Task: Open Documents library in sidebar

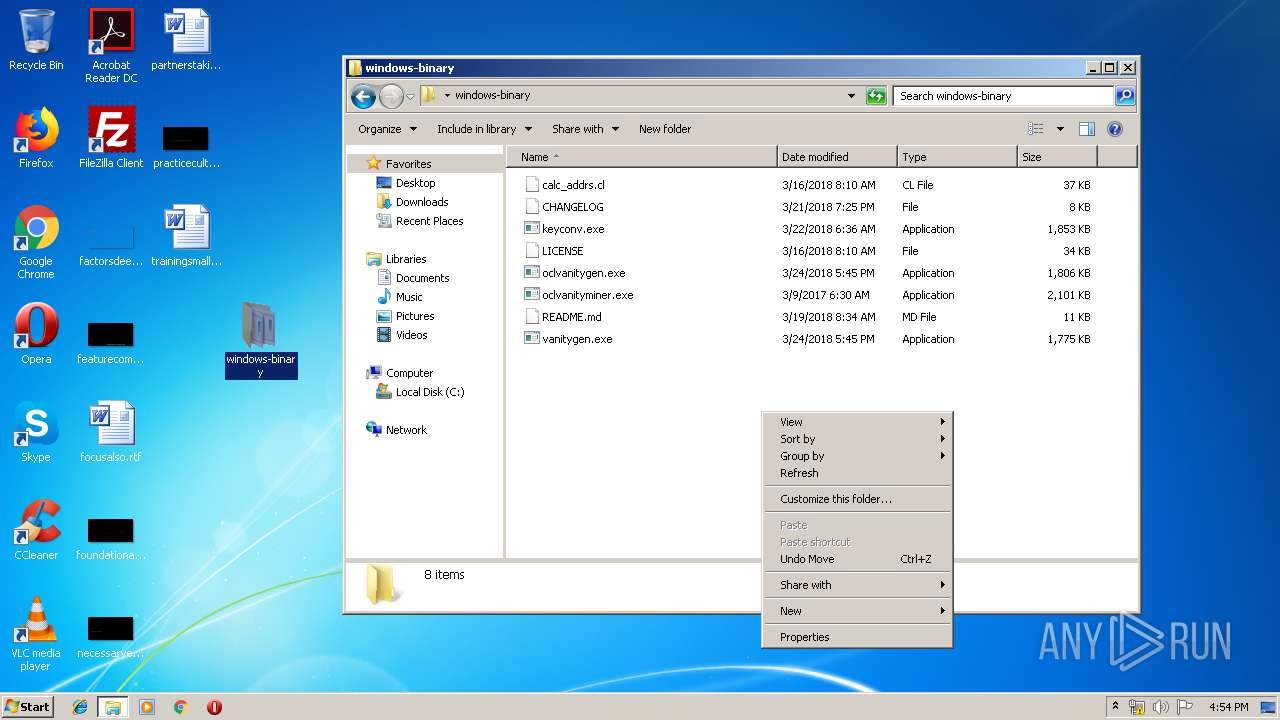Action: pyautogui.click(x=422, y=278)
